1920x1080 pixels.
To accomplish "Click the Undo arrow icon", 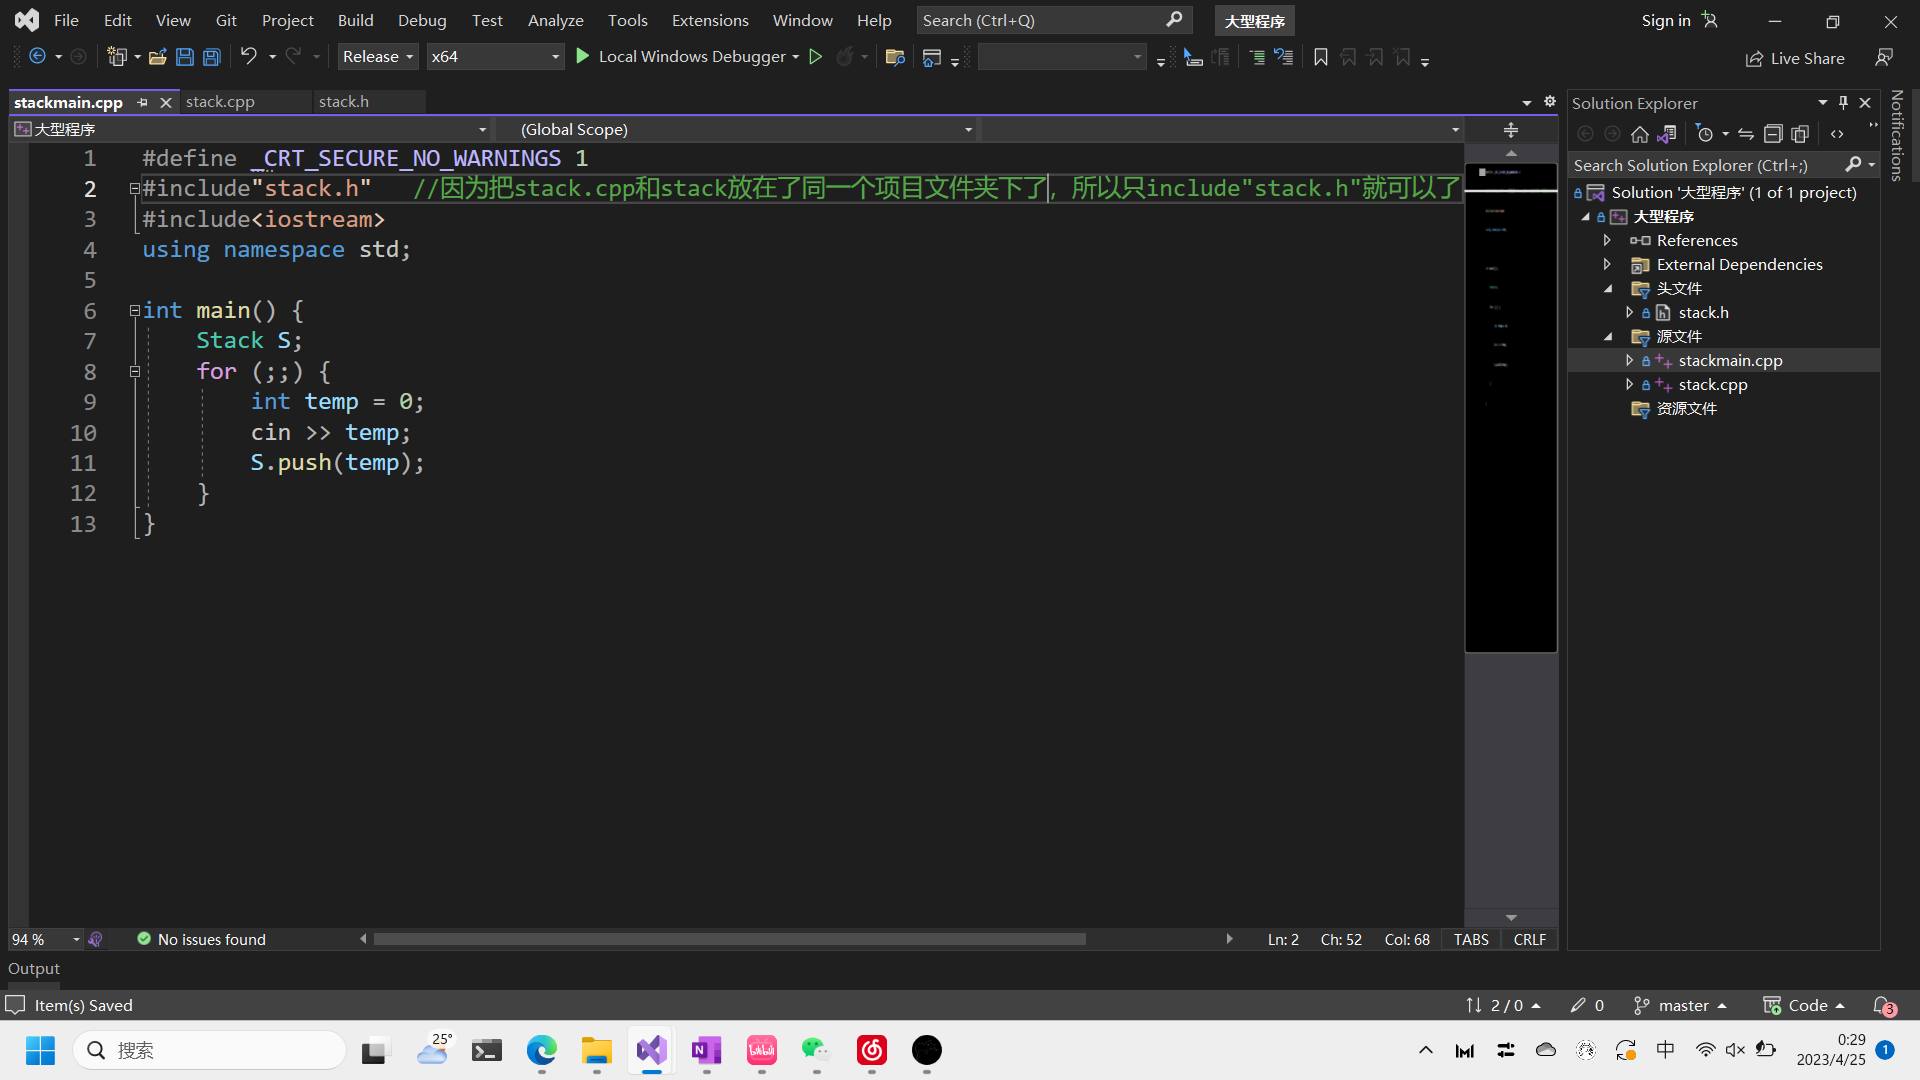I will click(x=249, y=57).
